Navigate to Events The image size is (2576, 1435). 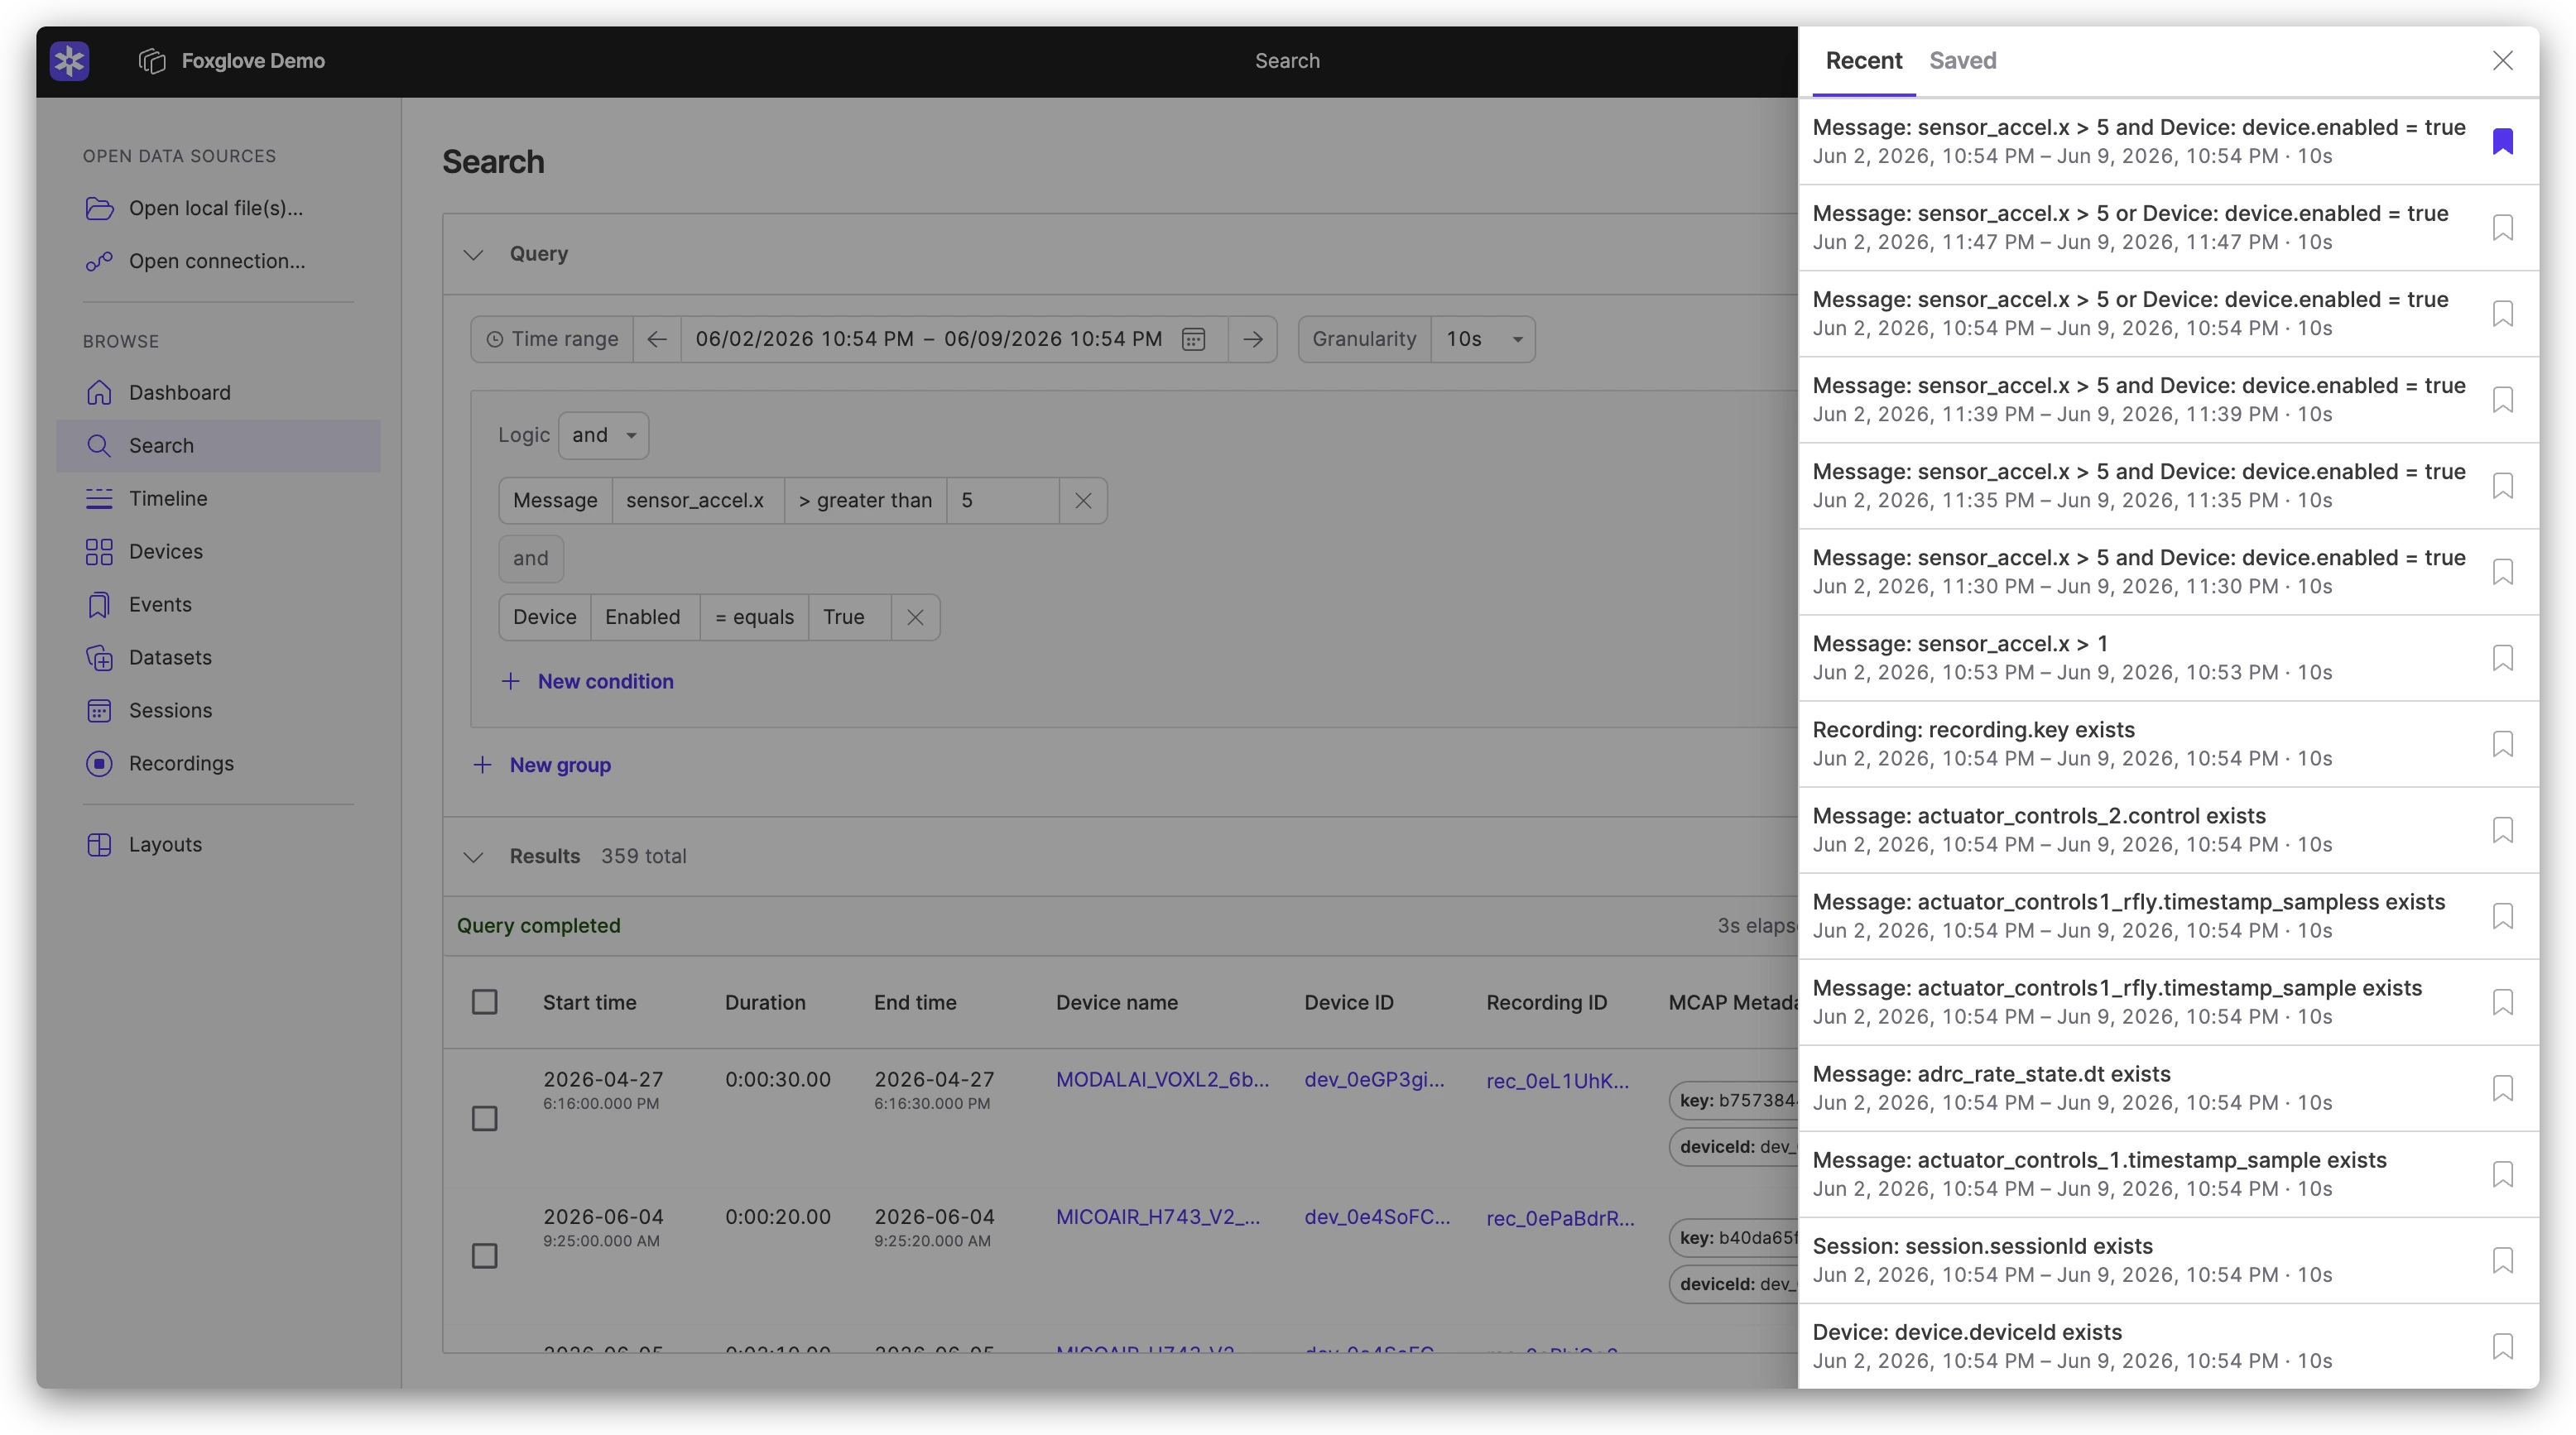click(218, 604)
